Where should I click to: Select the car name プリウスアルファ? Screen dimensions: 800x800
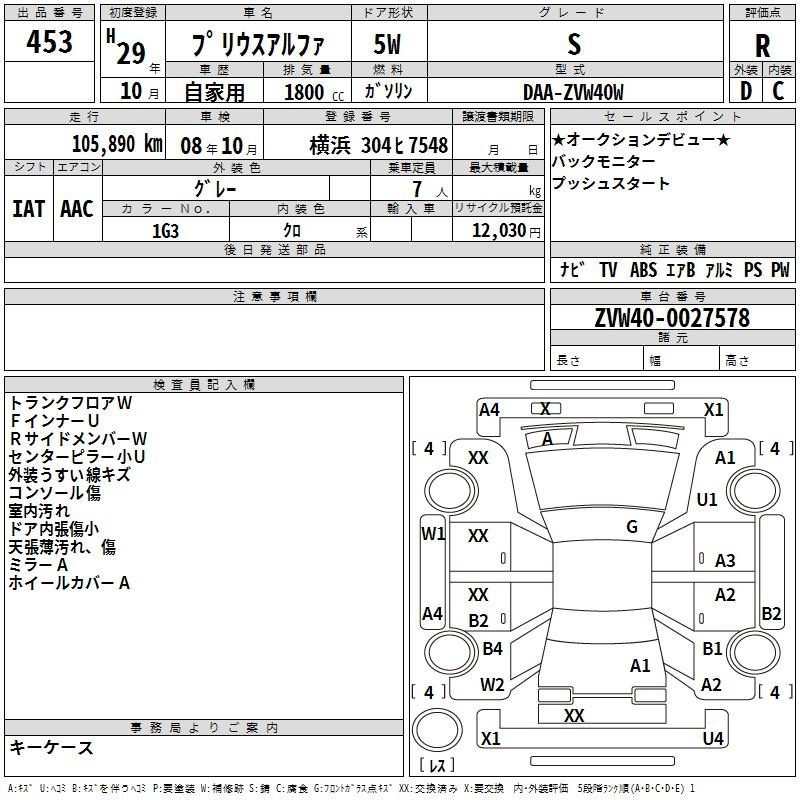point(258,45)
